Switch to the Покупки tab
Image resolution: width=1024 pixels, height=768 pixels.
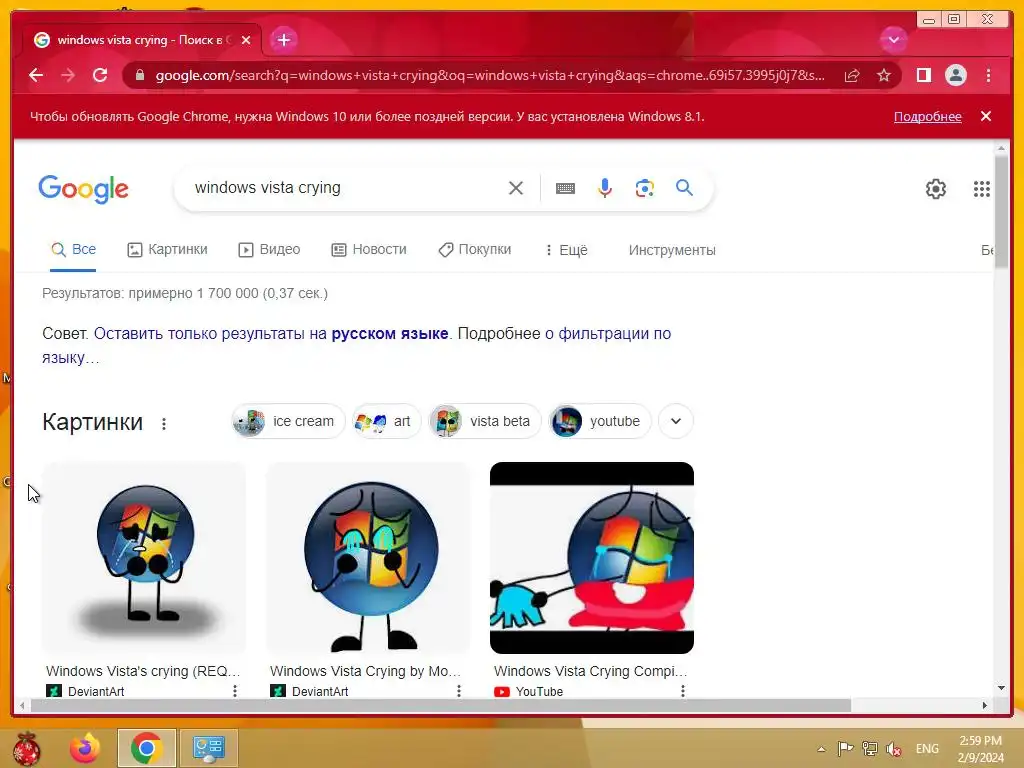(x=475, y=249)
